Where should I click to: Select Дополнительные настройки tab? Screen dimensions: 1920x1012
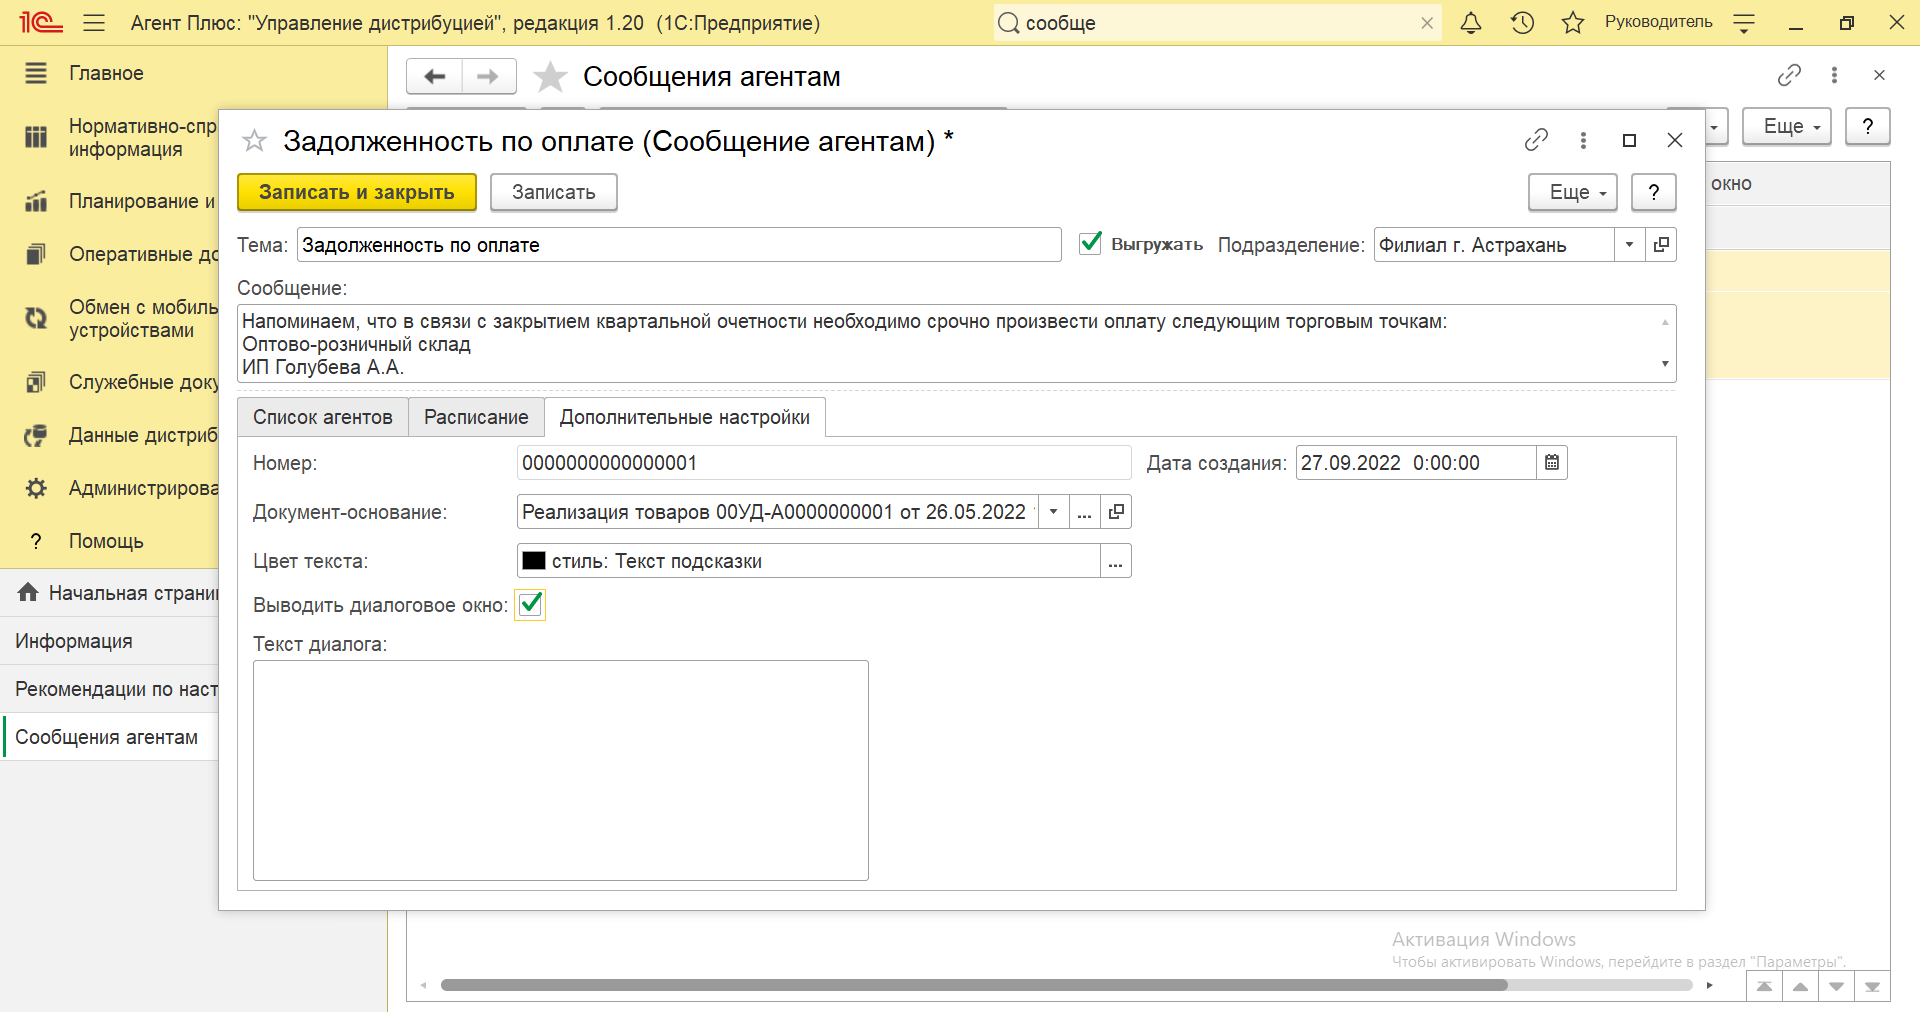point(685,417)
